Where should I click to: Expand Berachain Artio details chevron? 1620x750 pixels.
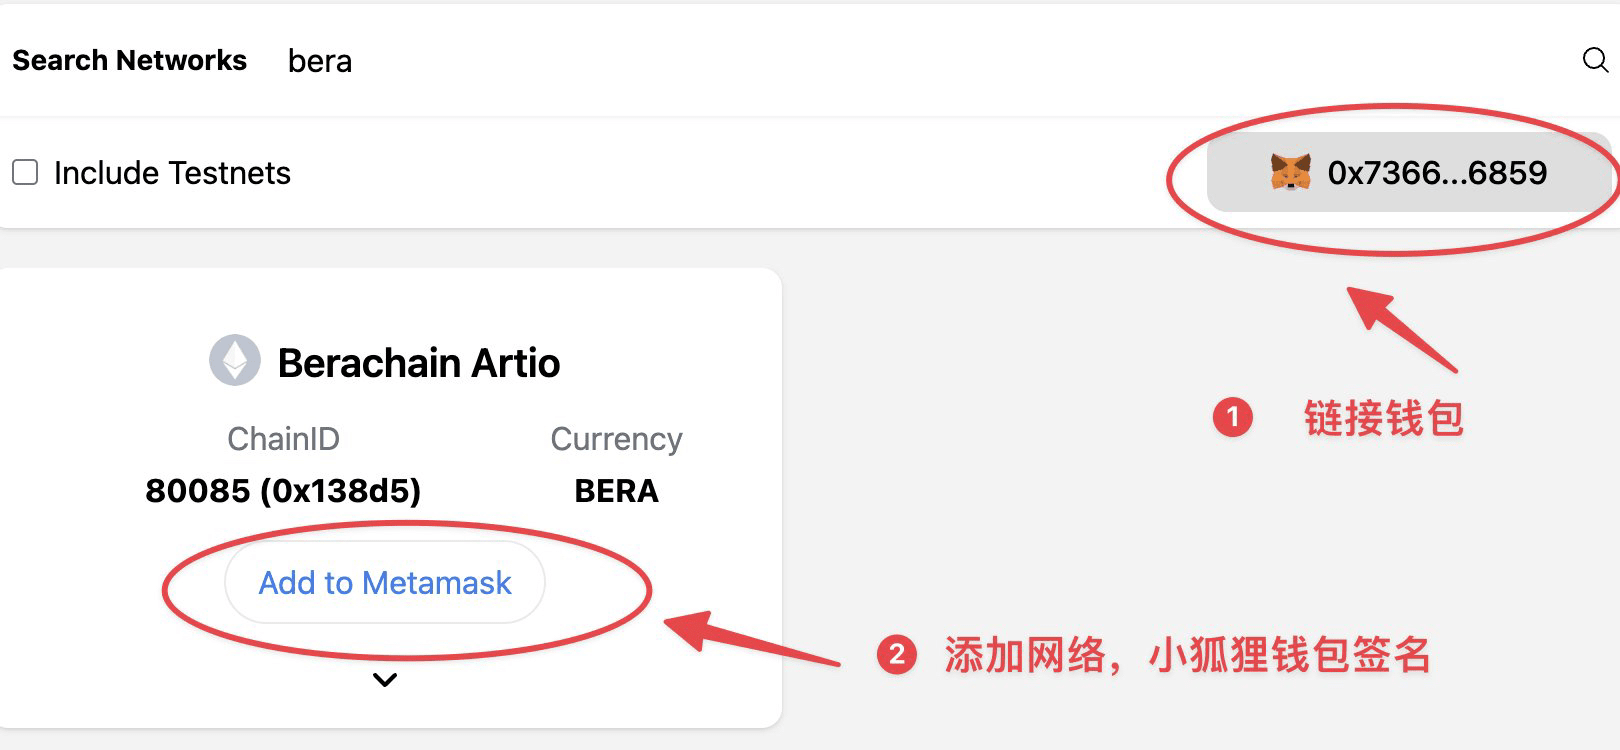pyautogui.click(x=385, y=680)
